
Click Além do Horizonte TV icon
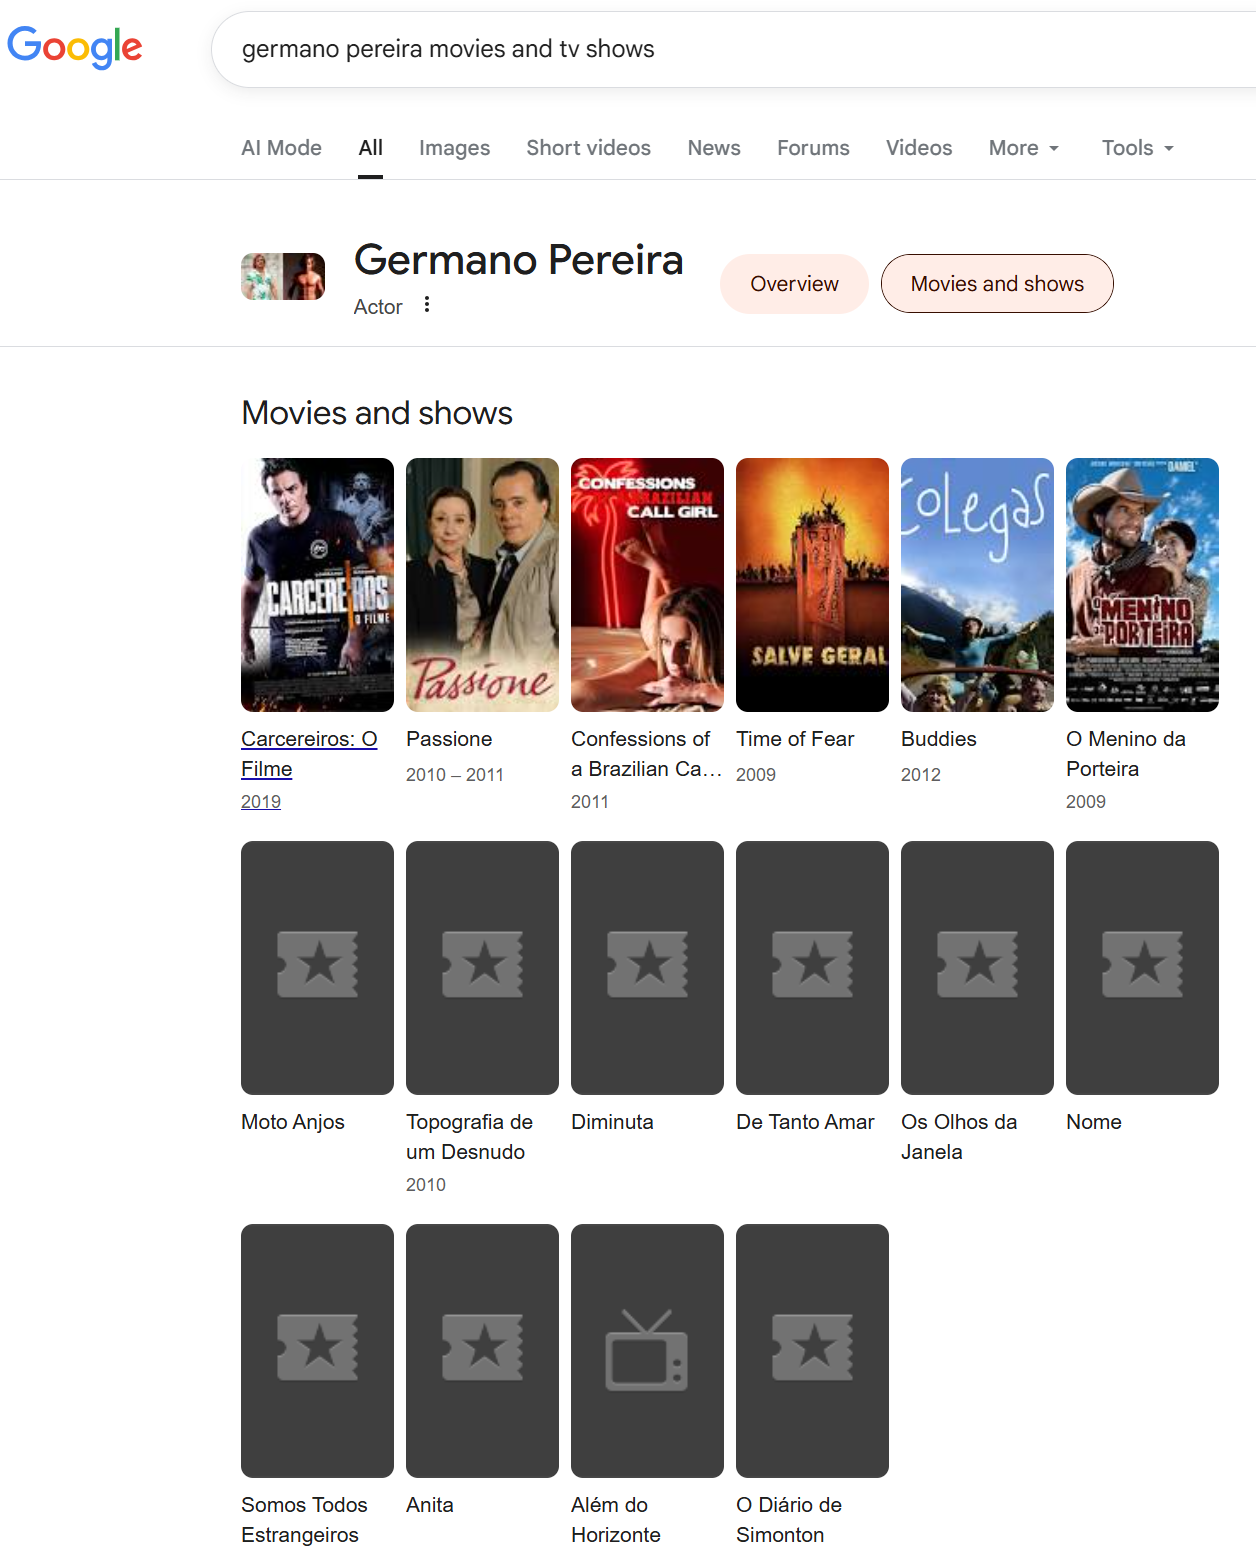click(647, 1350)
